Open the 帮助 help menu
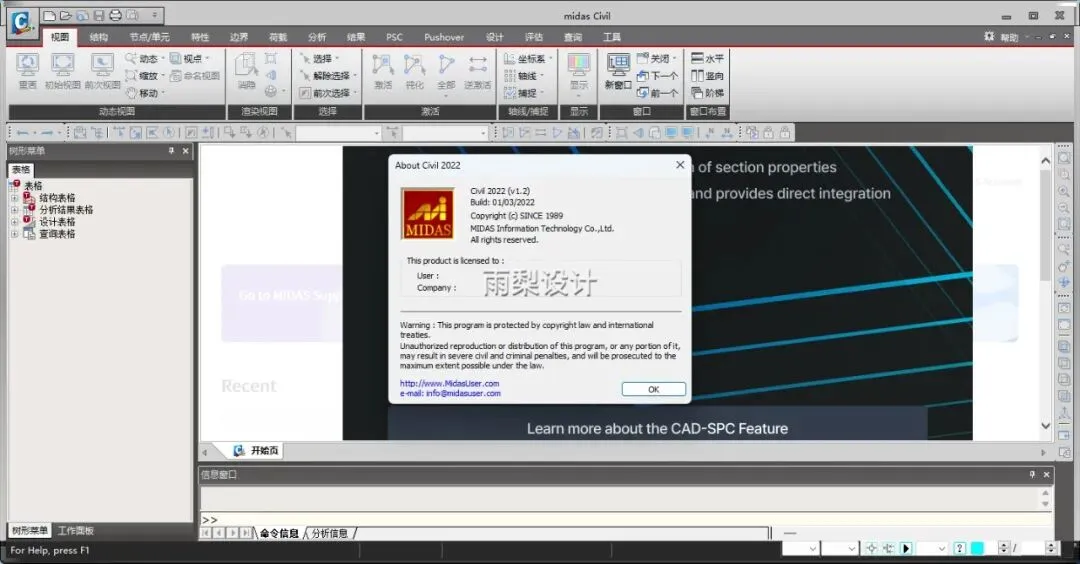The image size is (1080, 564). 1009,37
